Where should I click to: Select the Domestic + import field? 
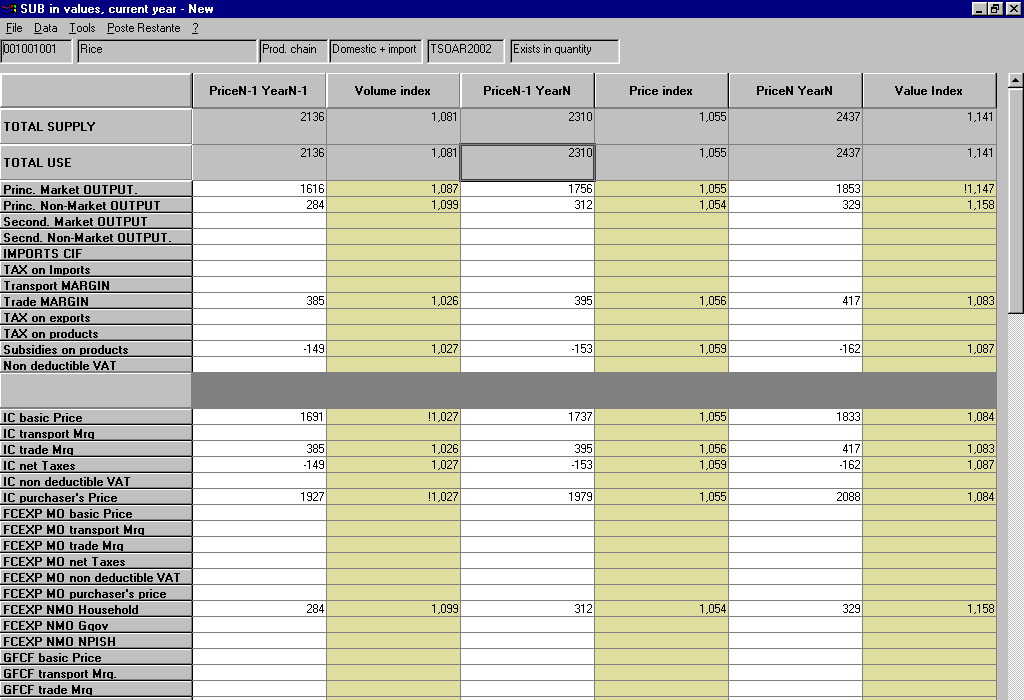pos(375,50)
